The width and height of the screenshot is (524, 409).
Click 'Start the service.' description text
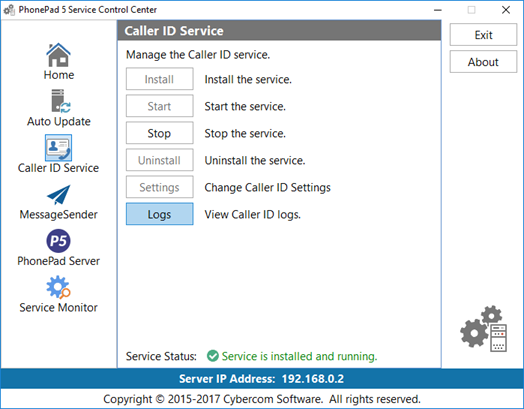pyautogui.click(x=245, y=107)
